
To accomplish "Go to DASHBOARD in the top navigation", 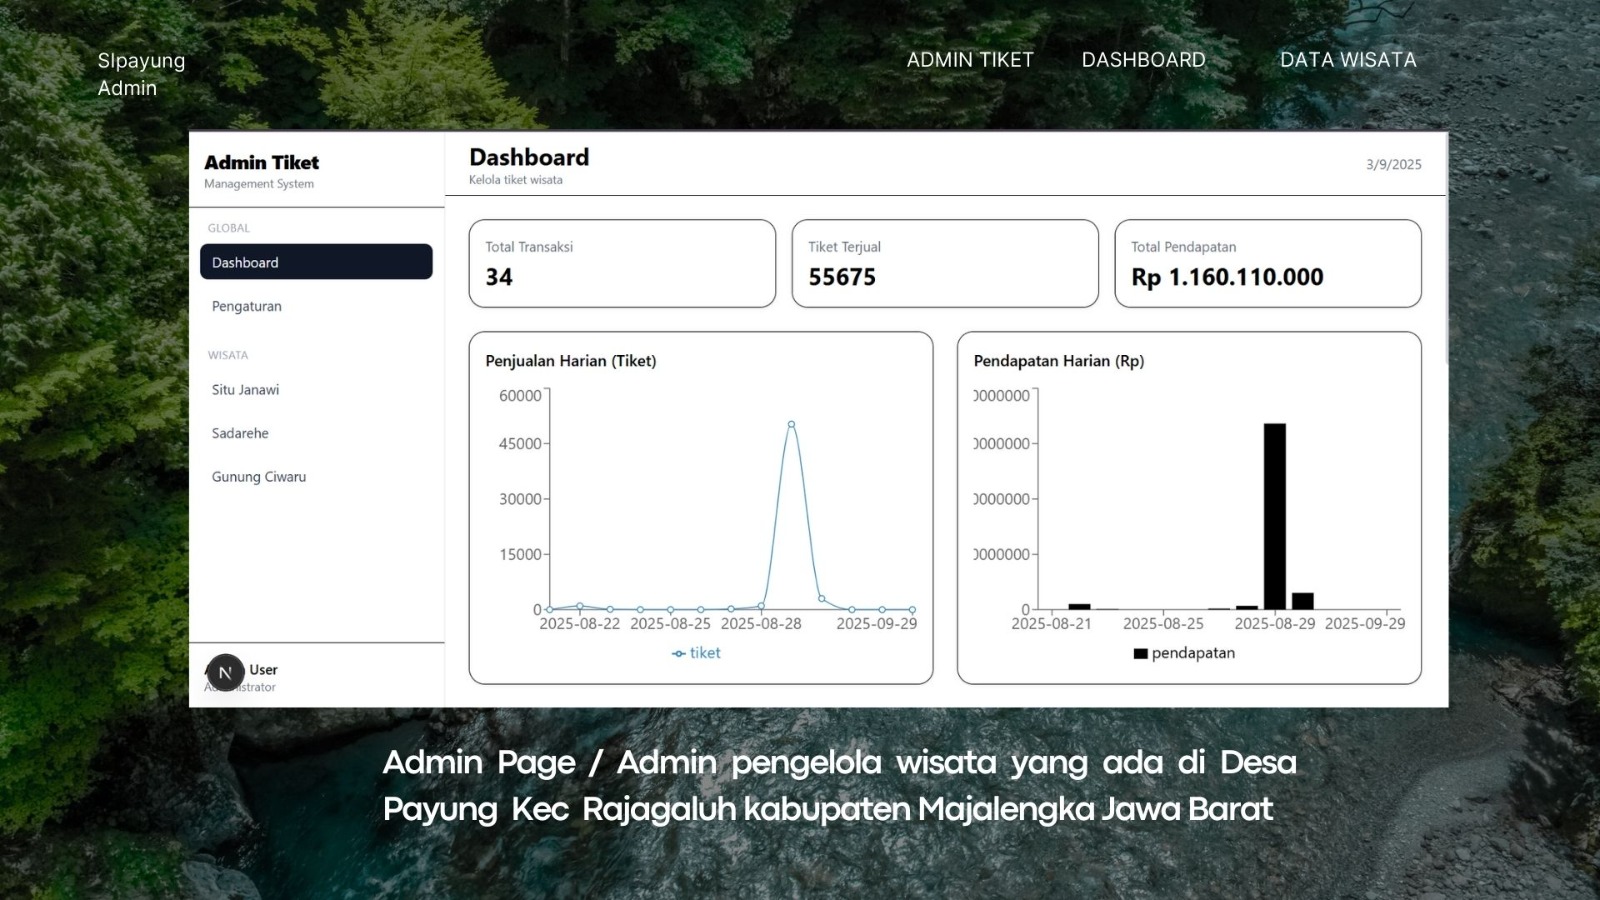I will (x=1143, y=60).
